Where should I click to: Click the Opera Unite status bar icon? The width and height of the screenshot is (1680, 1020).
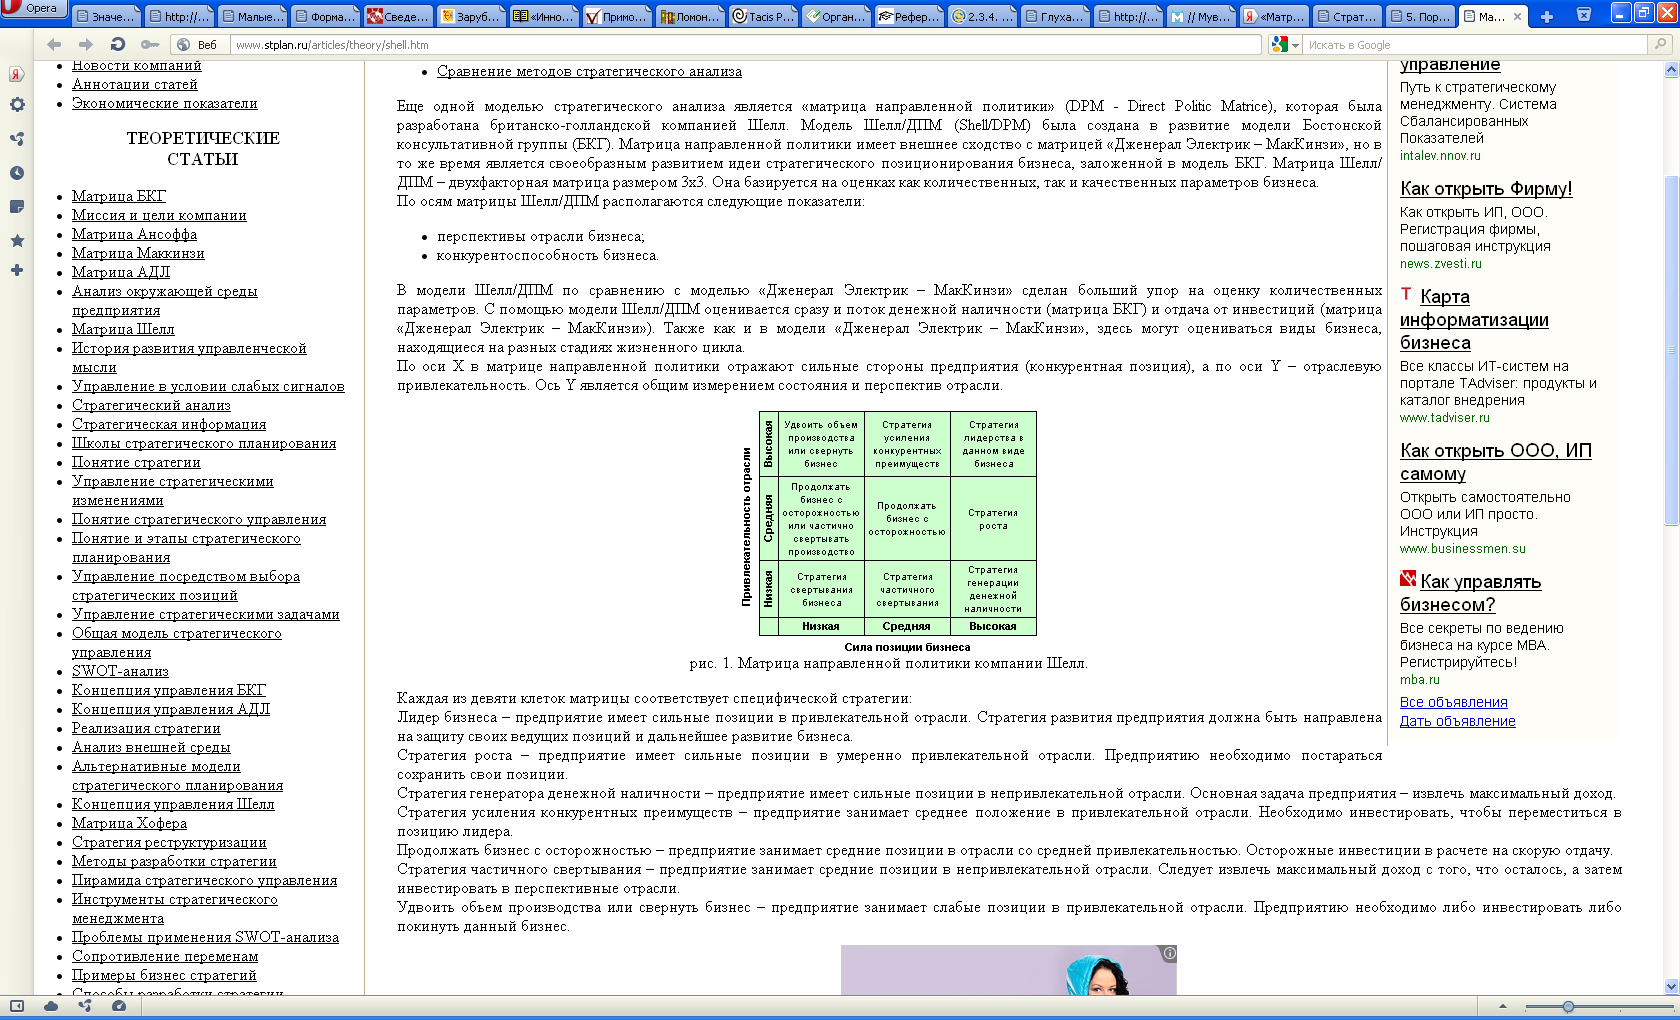[85, 1006]
